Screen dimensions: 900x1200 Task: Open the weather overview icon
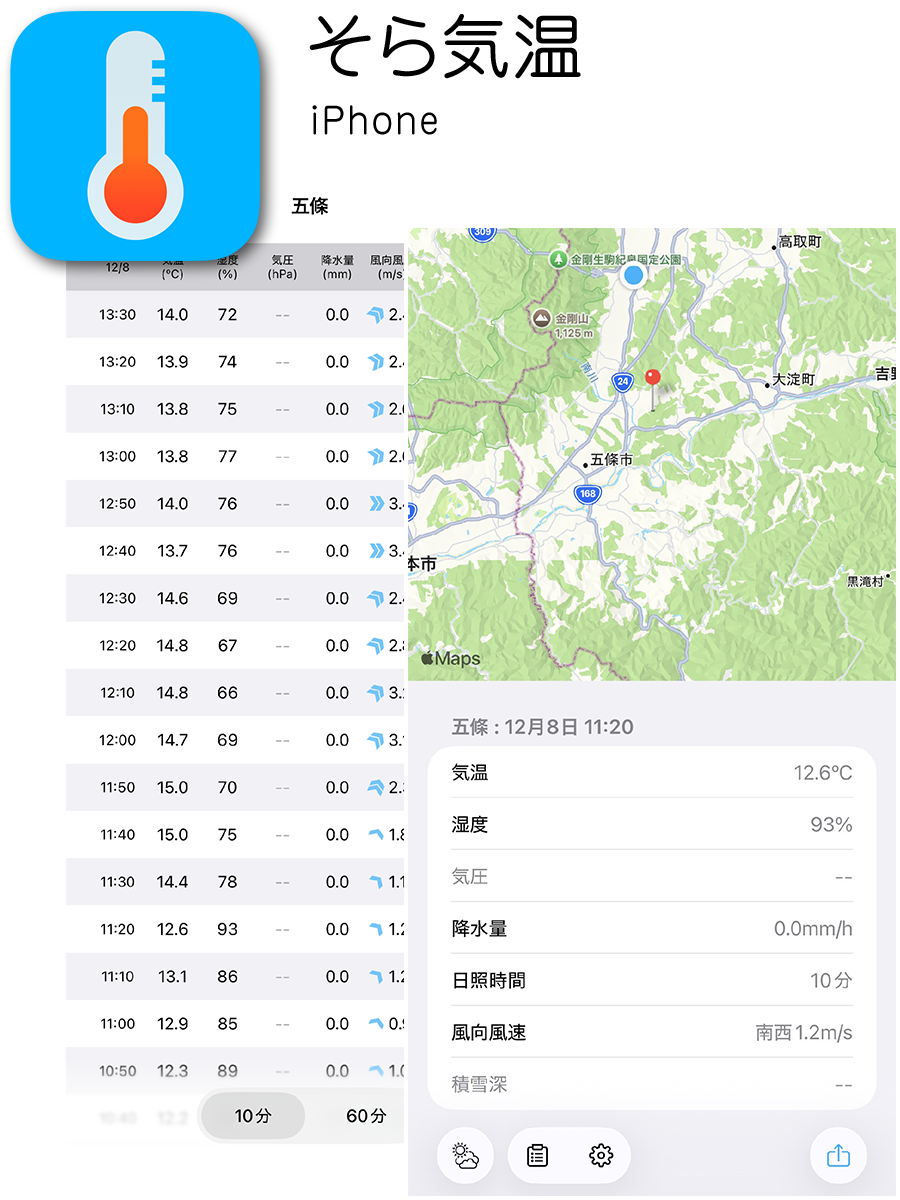point(465,1155)
